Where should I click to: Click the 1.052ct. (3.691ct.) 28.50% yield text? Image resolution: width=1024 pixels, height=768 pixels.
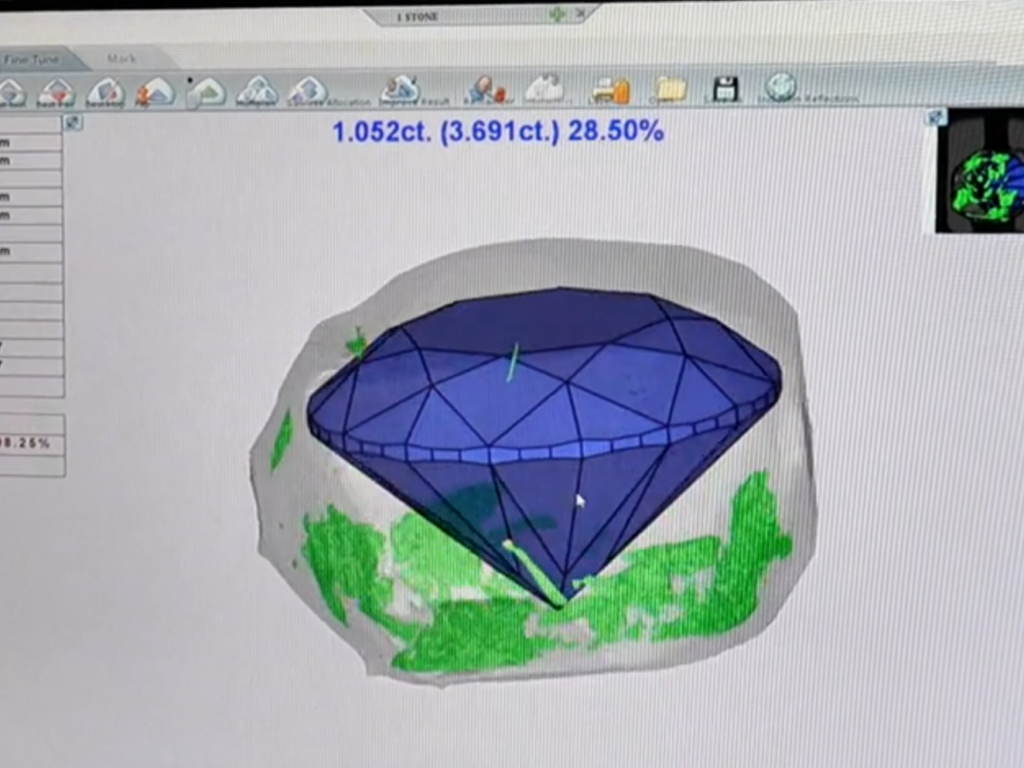coord(498,131)
